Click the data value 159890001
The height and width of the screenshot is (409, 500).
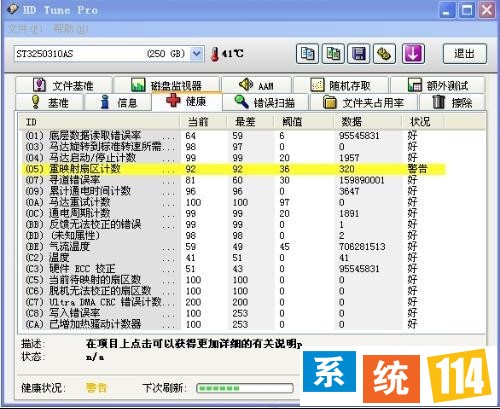point(362,180)
